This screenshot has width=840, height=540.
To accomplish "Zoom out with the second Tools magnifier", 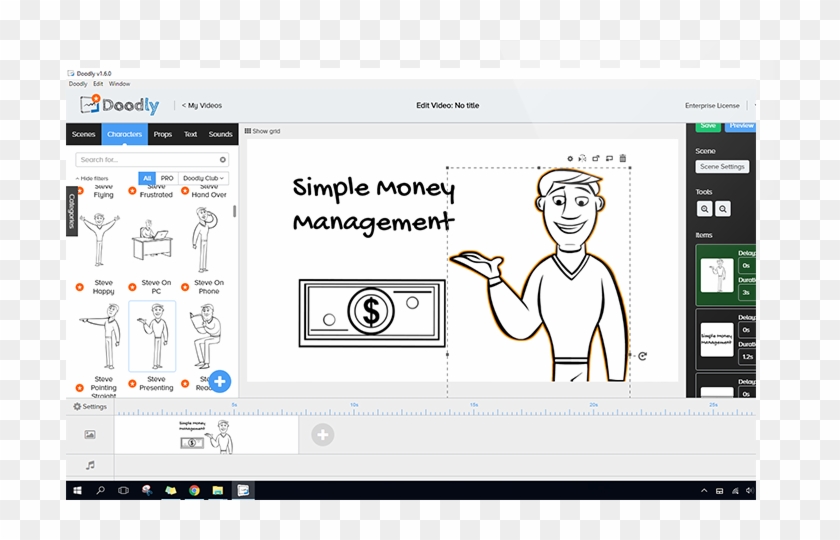I will click(723, 209).
